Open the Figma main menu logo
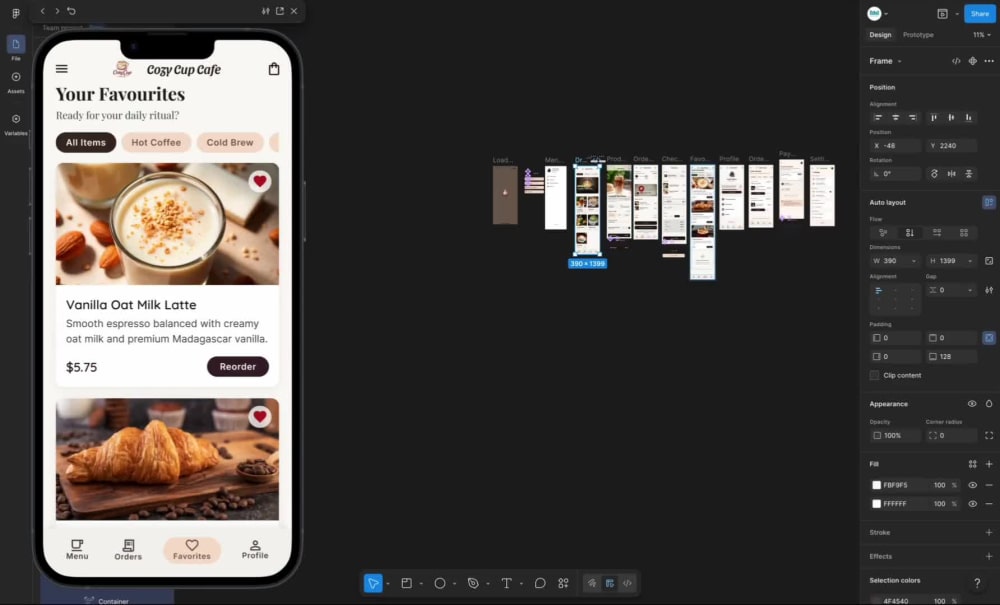 pos(16,13)
